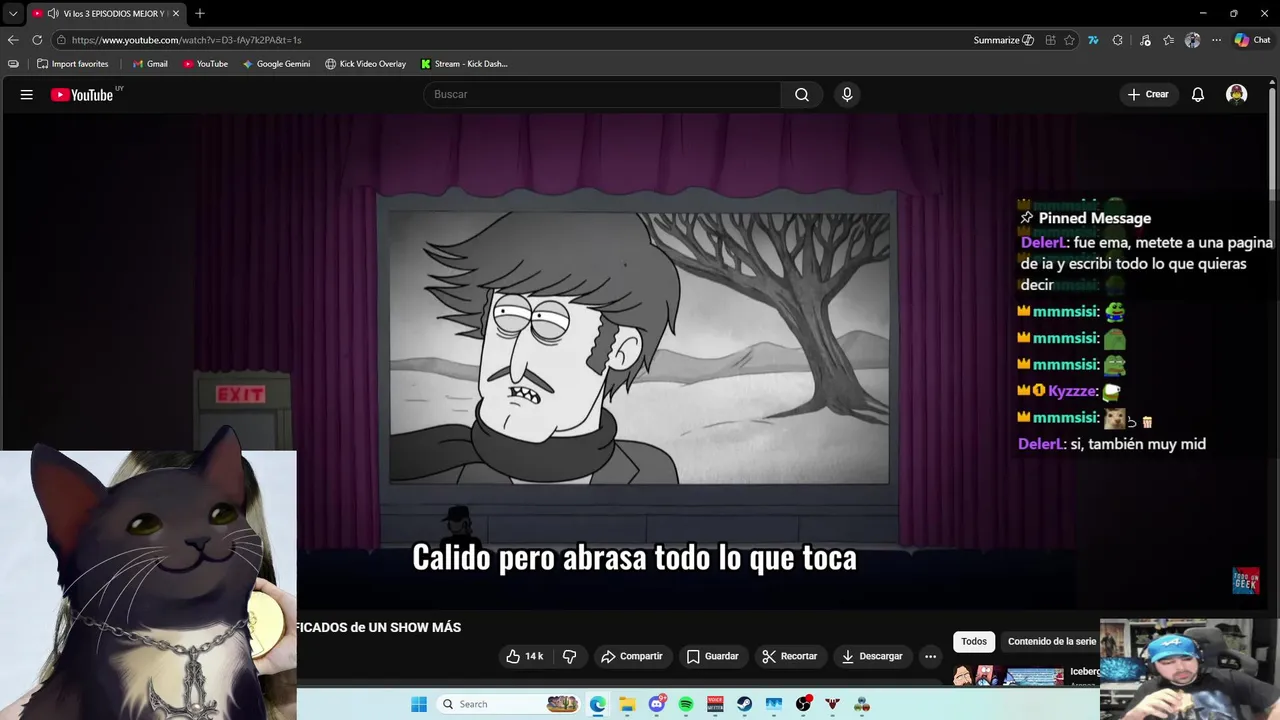
Task: Click the taskbar Search box
Action: click(509, 704)
